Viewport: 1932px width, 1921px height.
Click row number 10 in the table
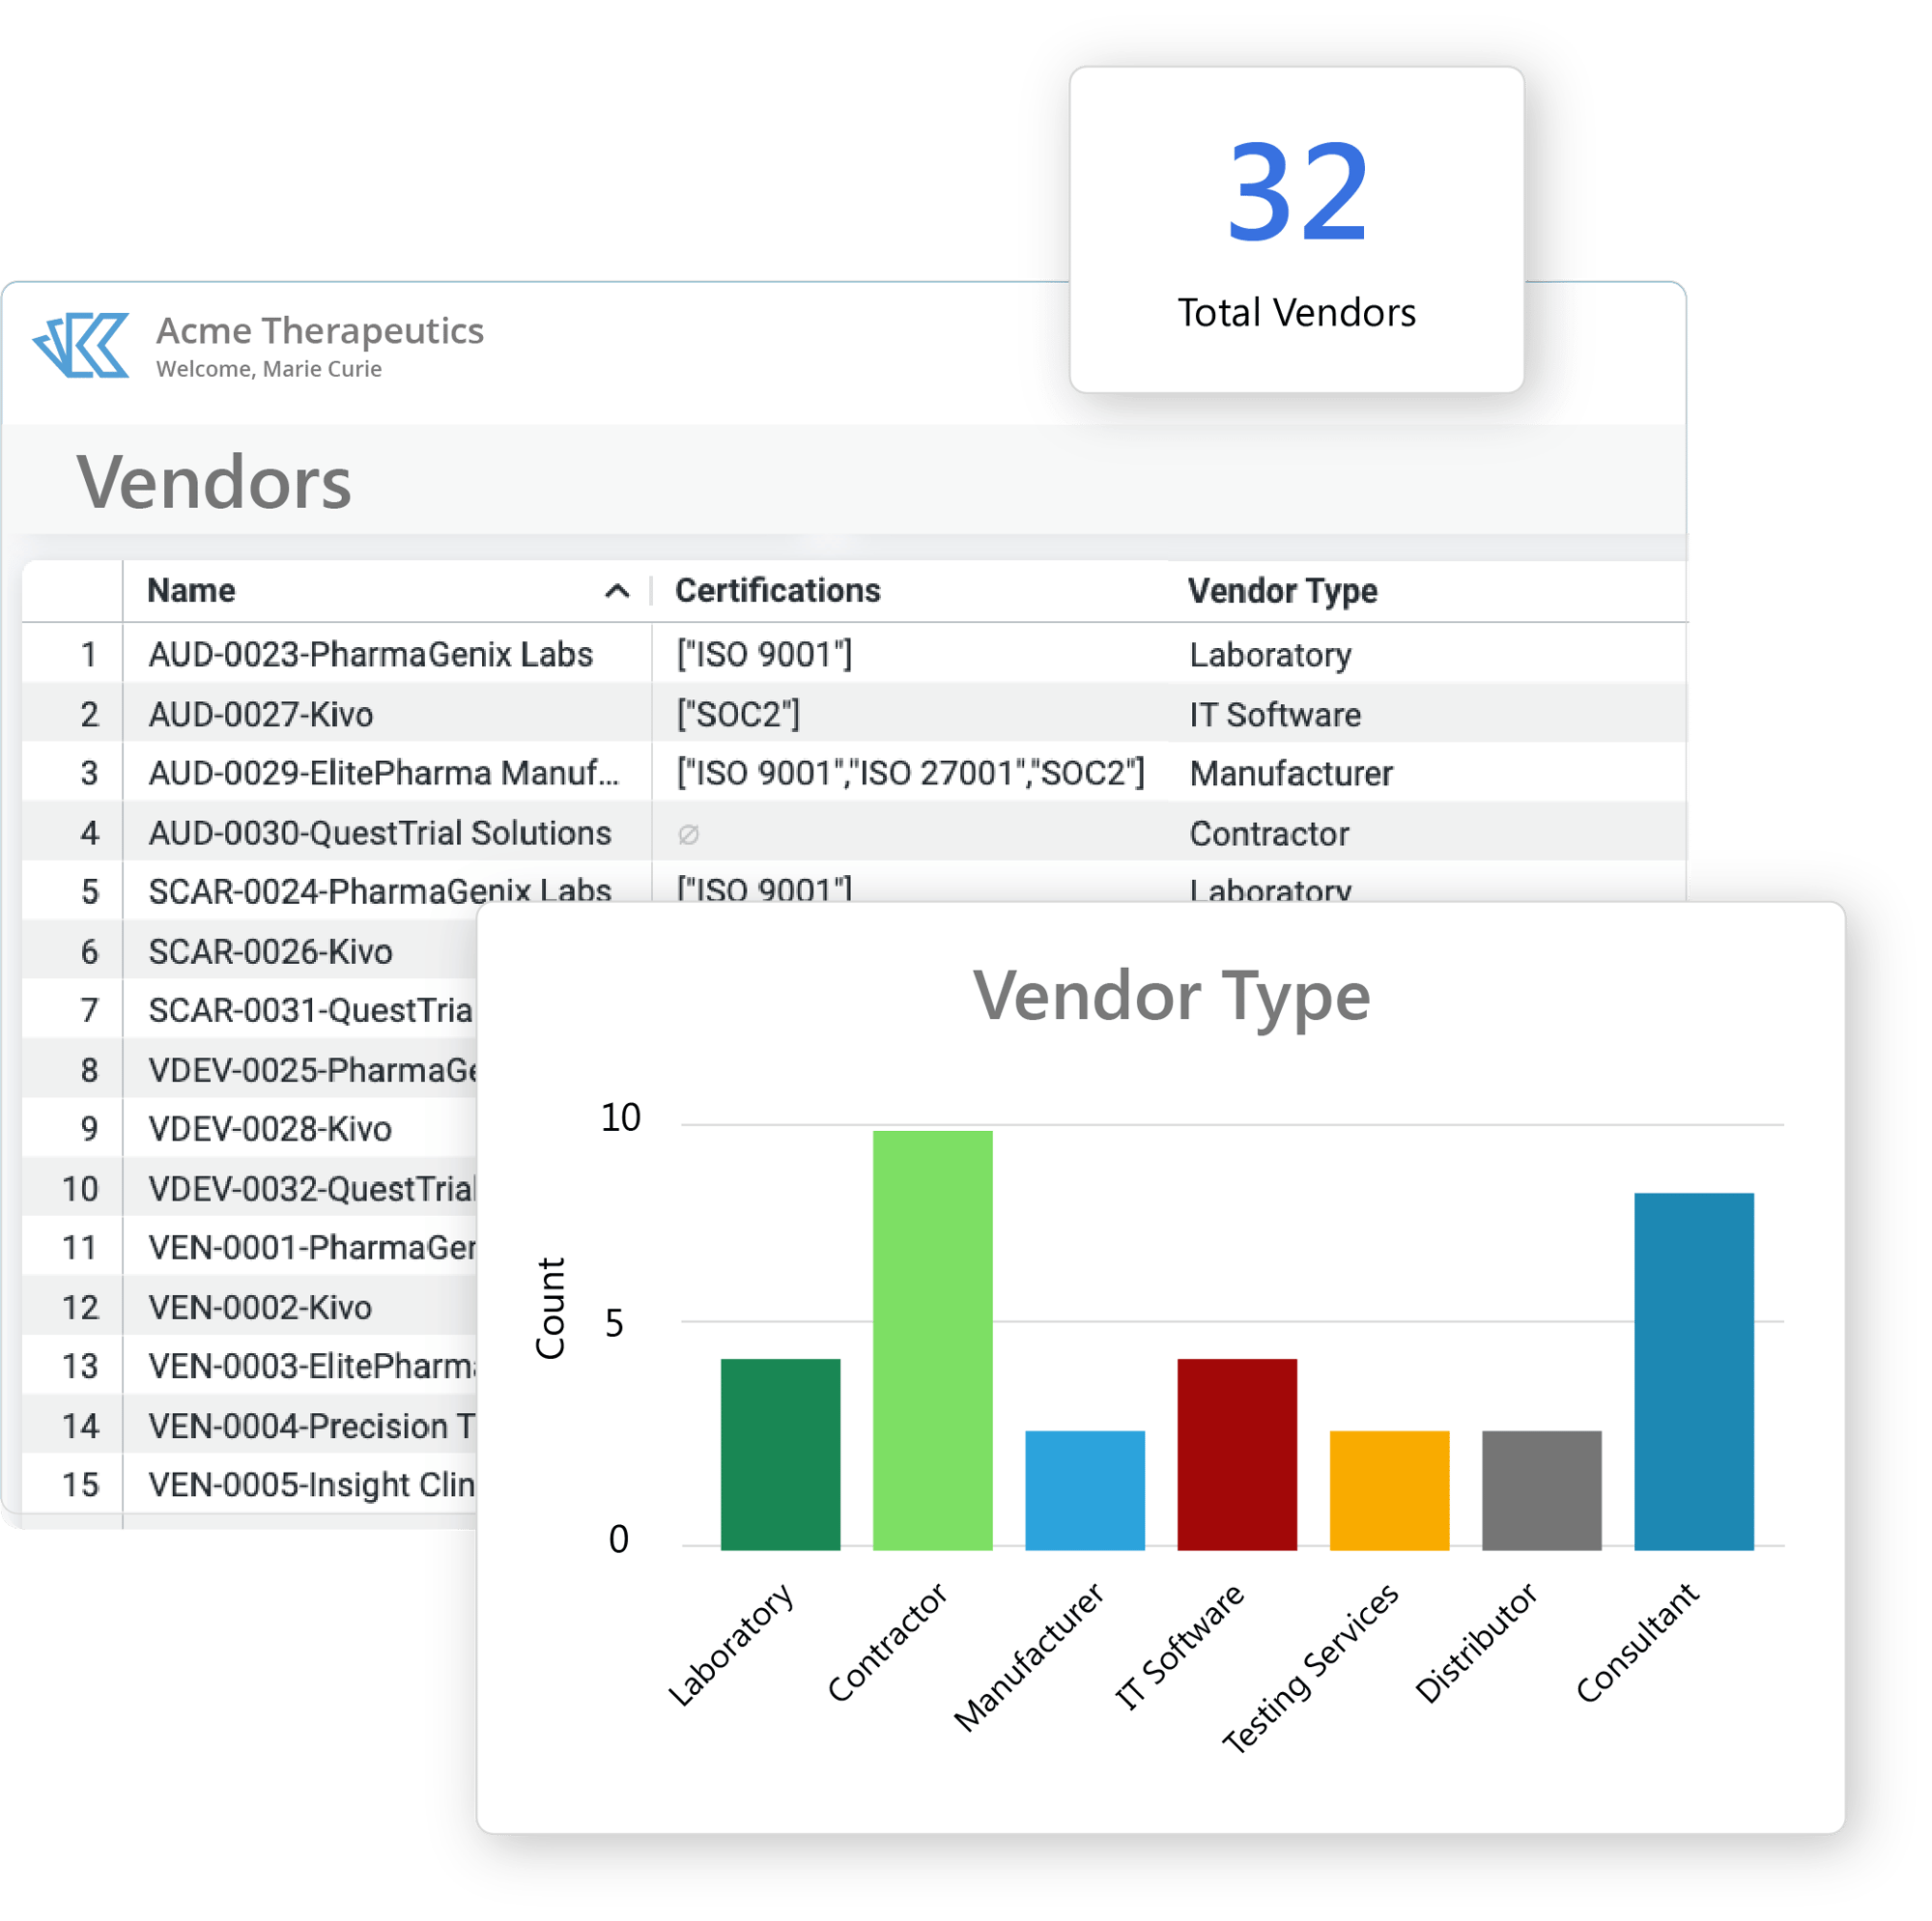(80, 1189)
